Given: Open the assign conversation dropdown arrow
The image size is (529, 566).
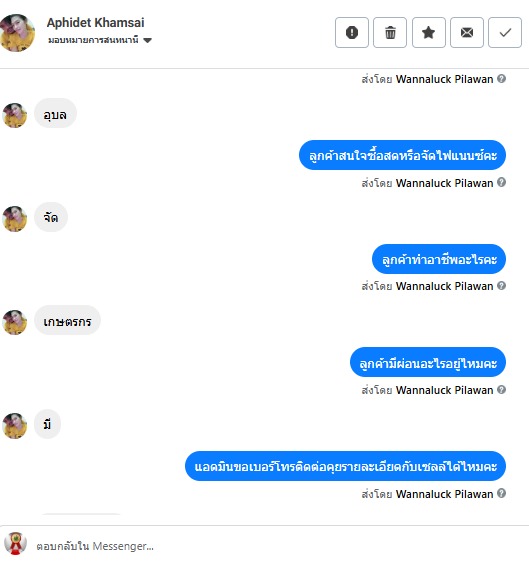Looking at the screenshot, I should pyautogui.click(x=147, y=40).
